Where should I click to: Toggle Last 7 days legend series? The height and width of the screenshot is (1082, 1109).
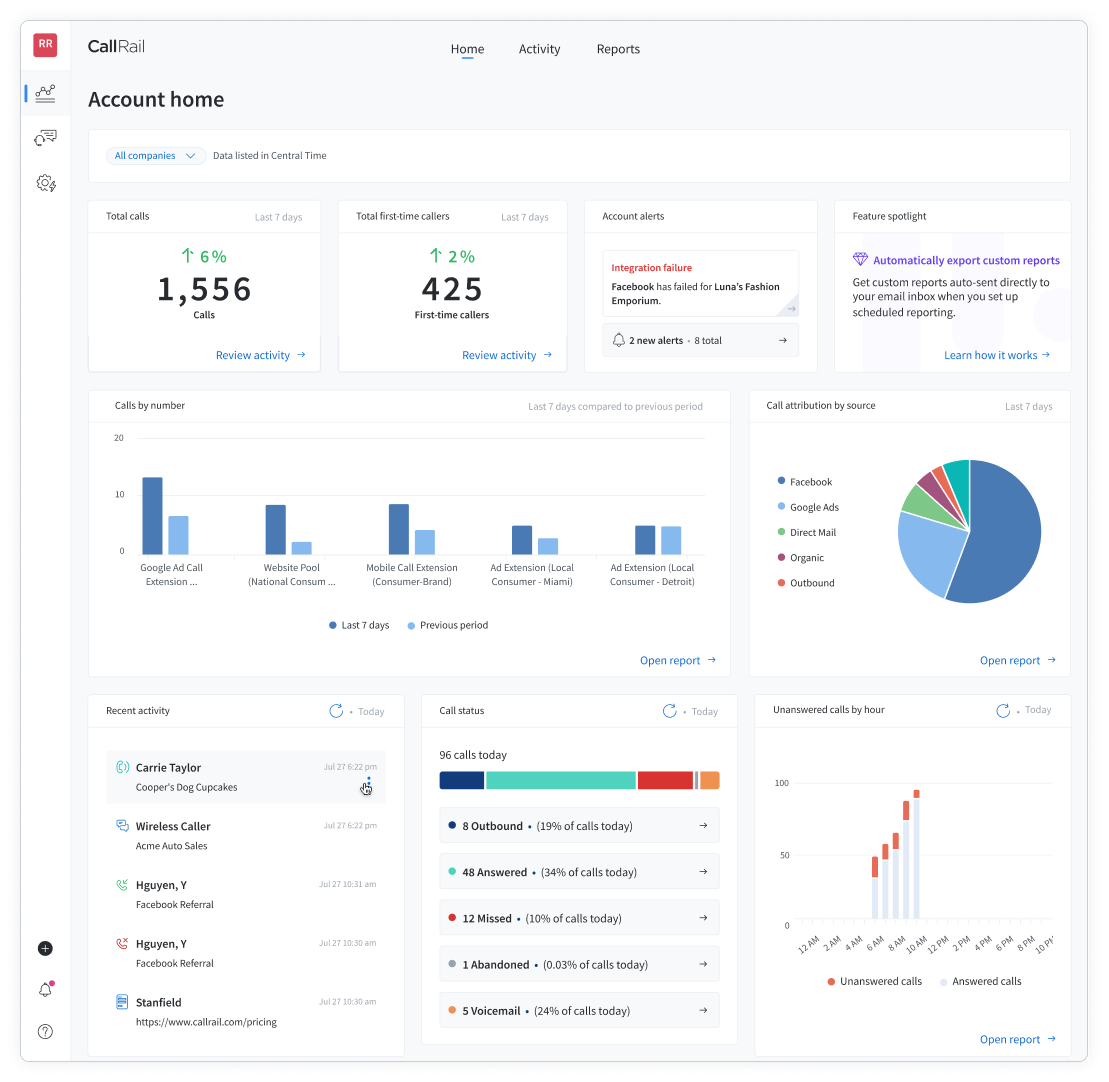click(x=359, y=625)
